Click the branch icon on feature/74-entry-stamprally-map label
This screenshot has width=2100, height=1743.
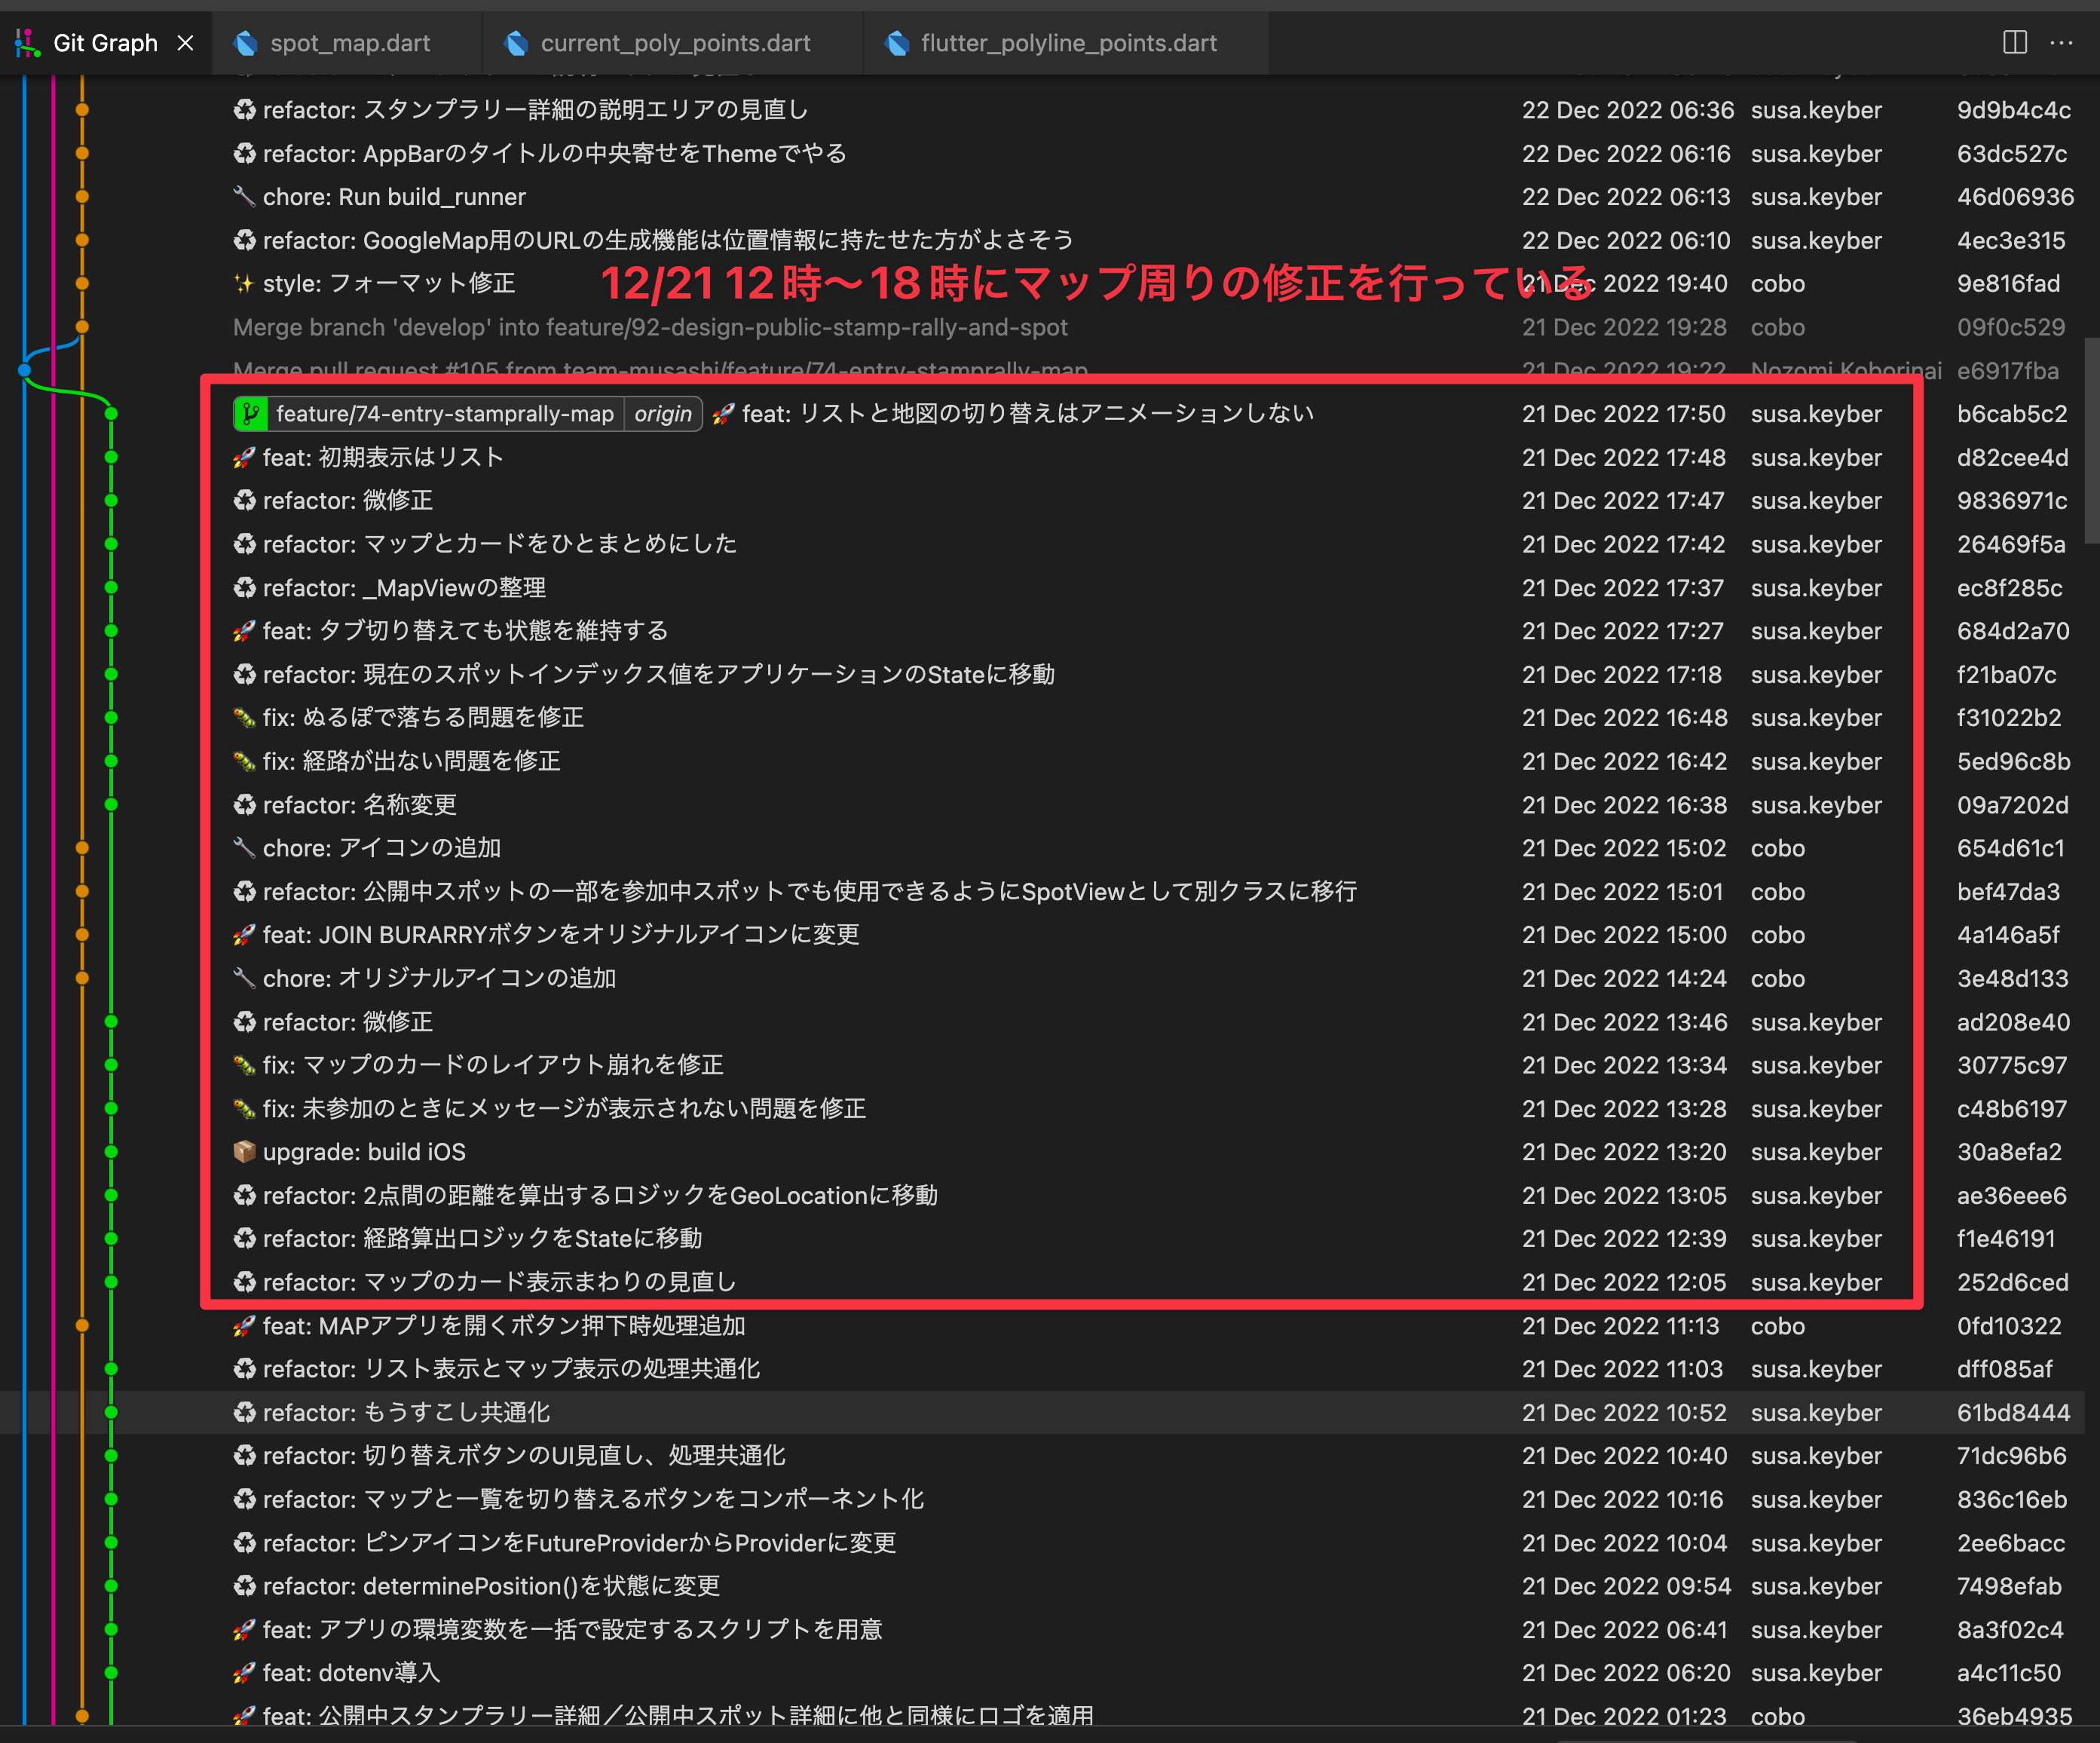coord(252,413)
